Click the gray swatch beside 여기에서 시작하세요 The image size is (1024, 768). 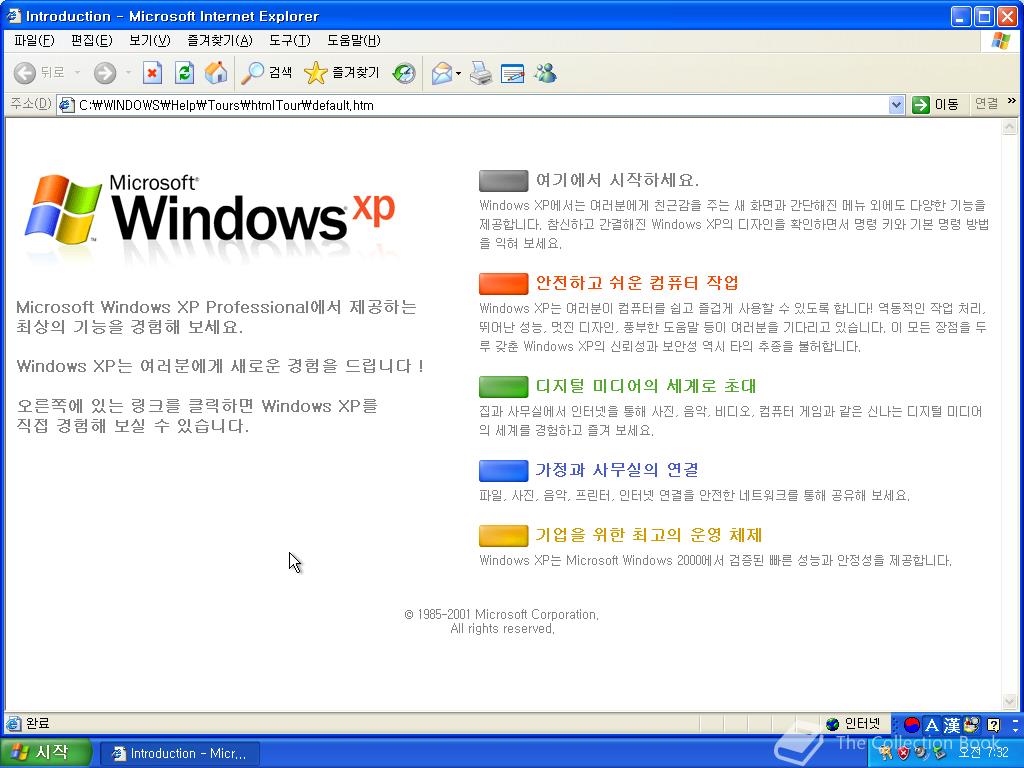[x=504, y=180]
